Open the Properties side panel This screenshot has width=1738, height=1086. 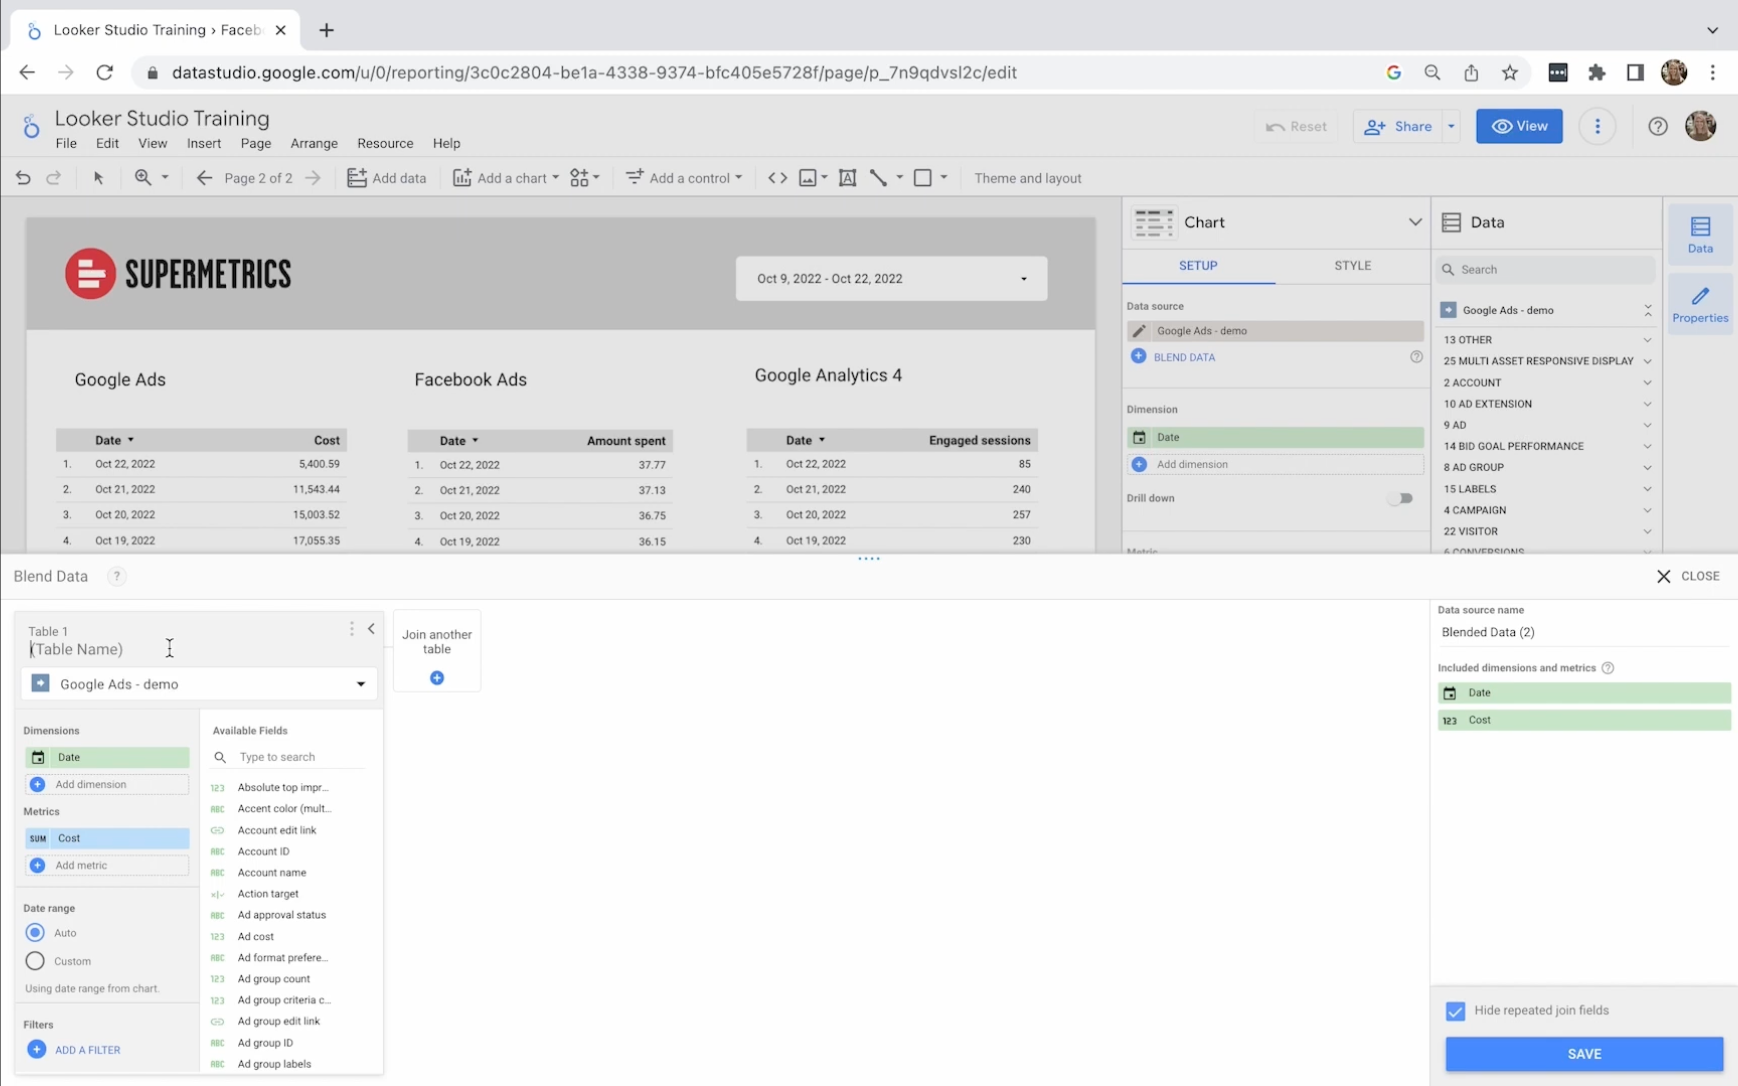1699,305
